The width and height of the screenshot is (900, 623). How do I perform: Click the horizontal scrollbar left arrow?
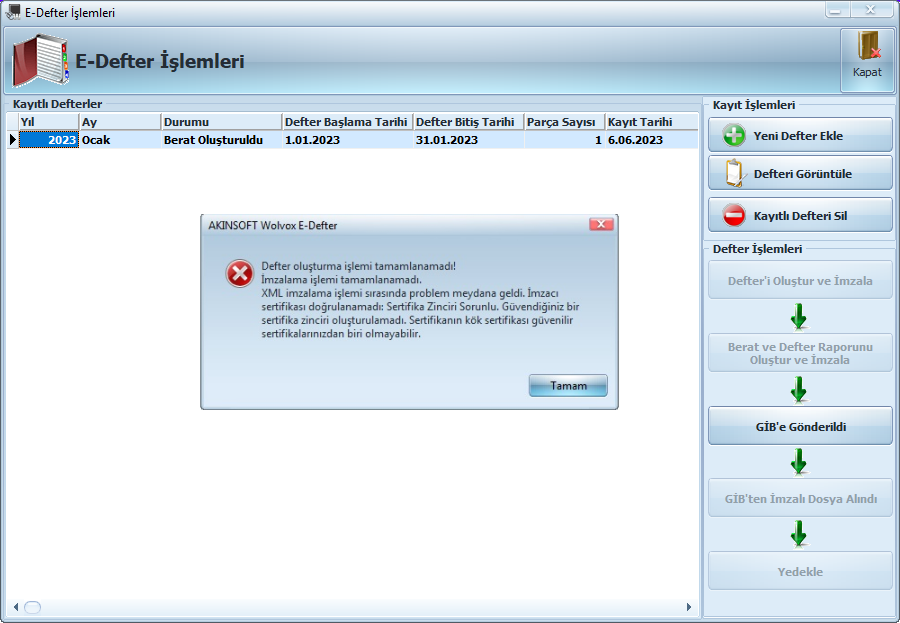click(x=15, y=607)
